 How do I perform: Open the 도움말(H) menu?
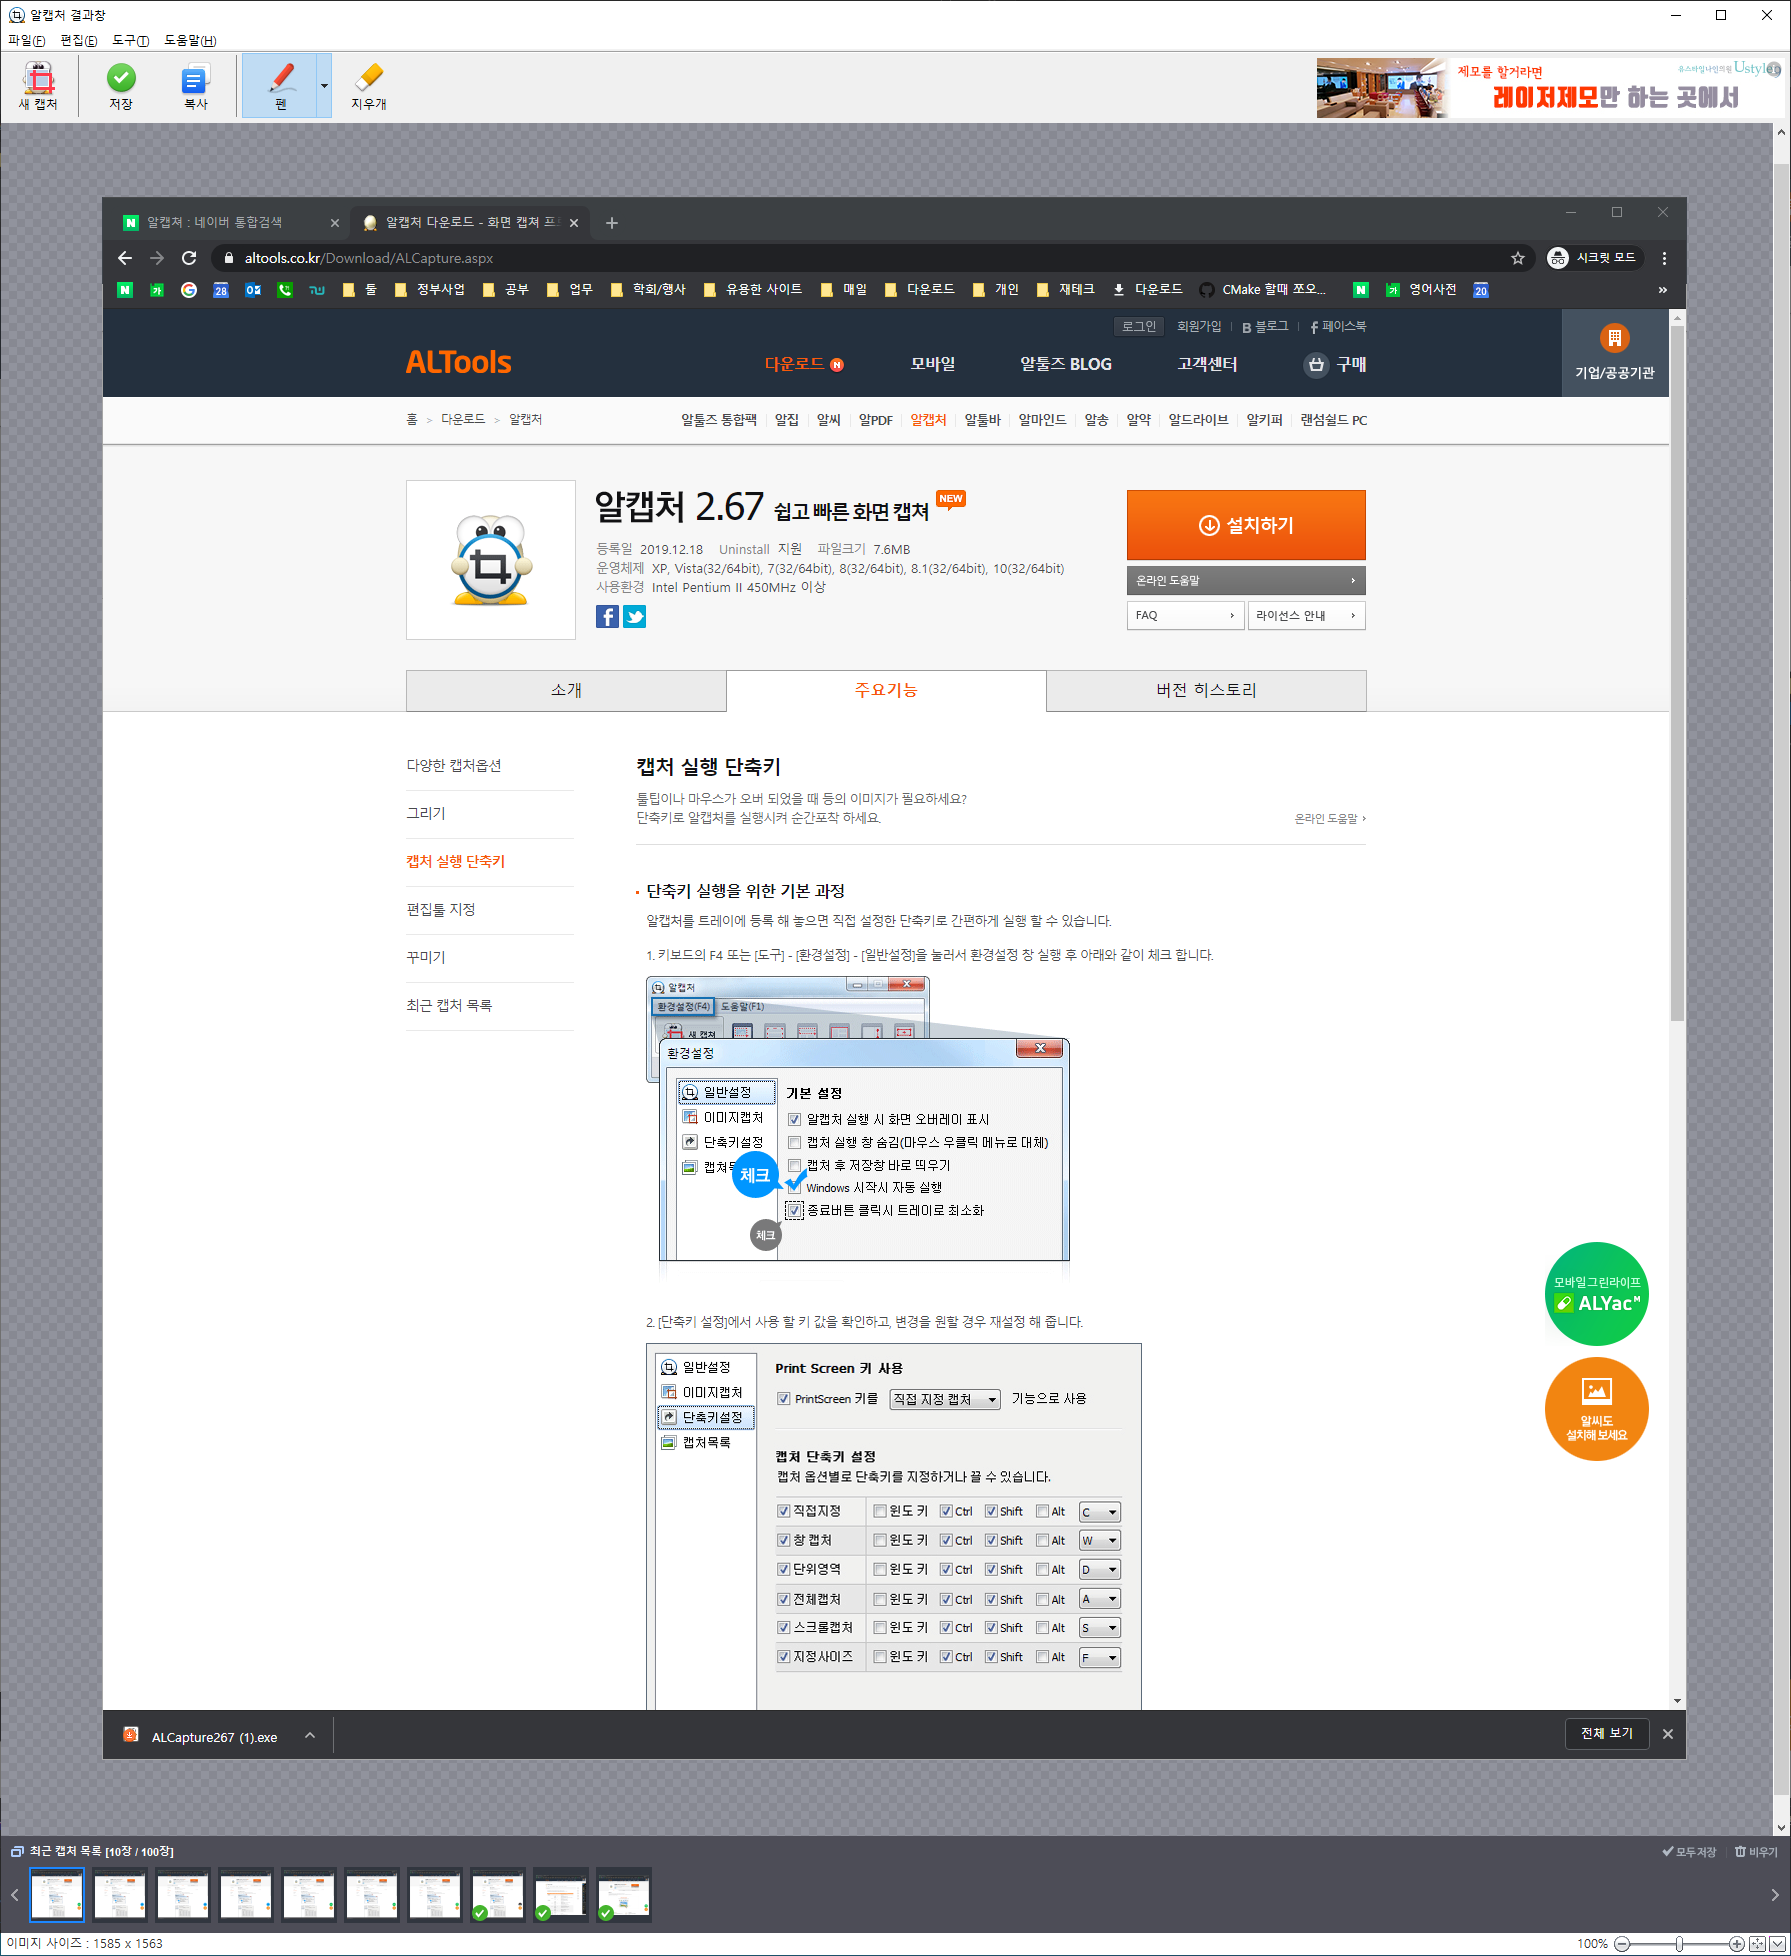pyautogui.click(x=190, y=40)
